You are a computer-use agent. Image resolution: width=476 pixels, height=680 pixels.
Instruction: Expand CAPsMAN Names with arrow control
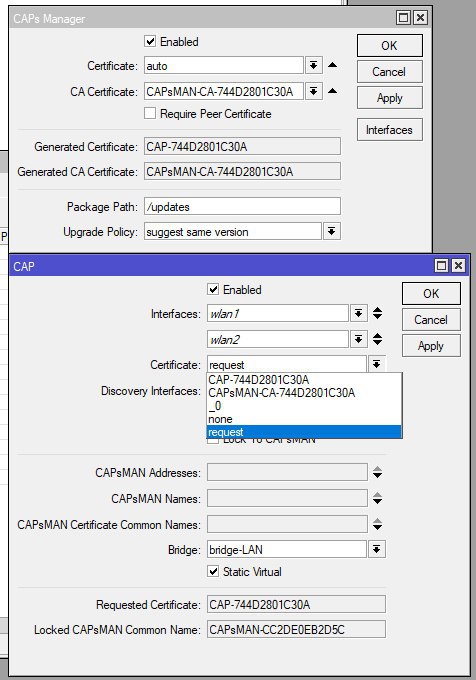click(x=377, y=498)
